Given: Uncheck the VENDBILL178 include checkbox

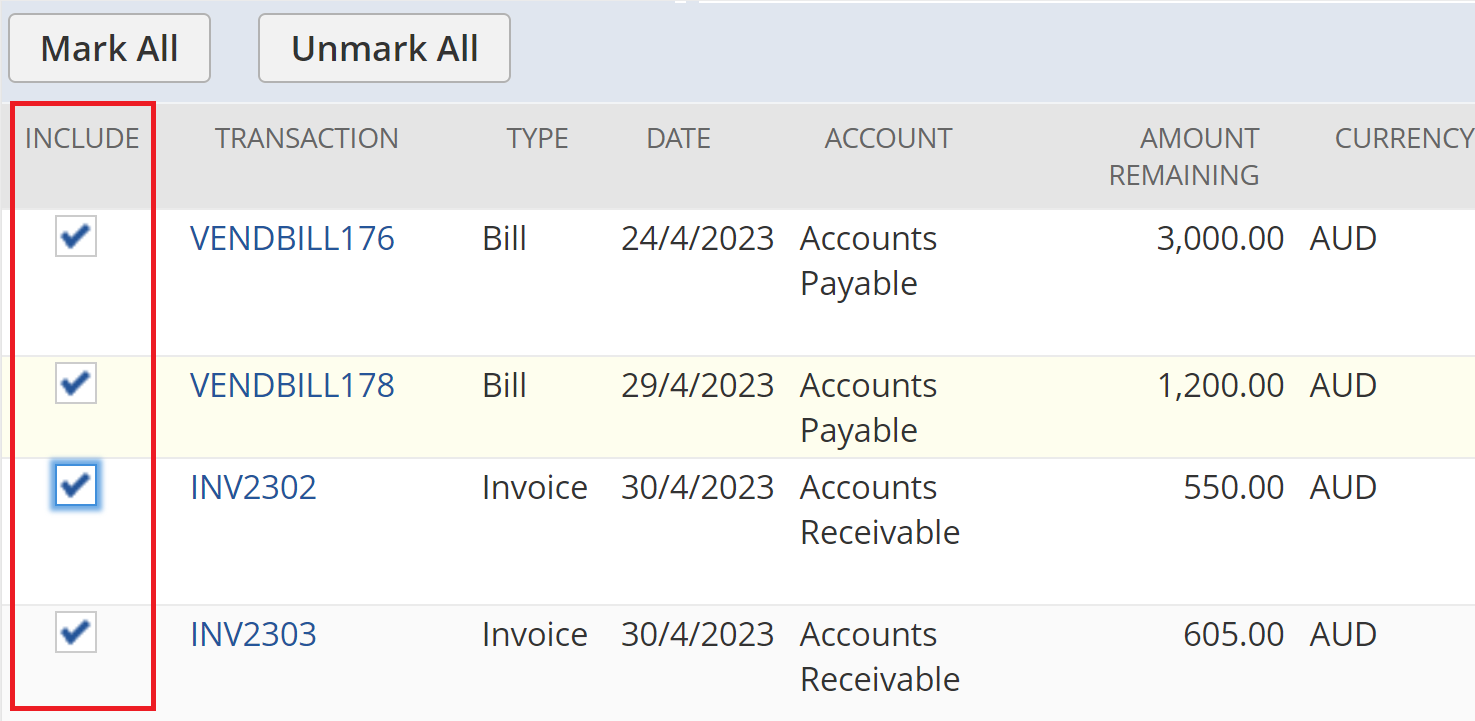Looking at the screenshot, I should pyautogui.click(x=76, y=384).
